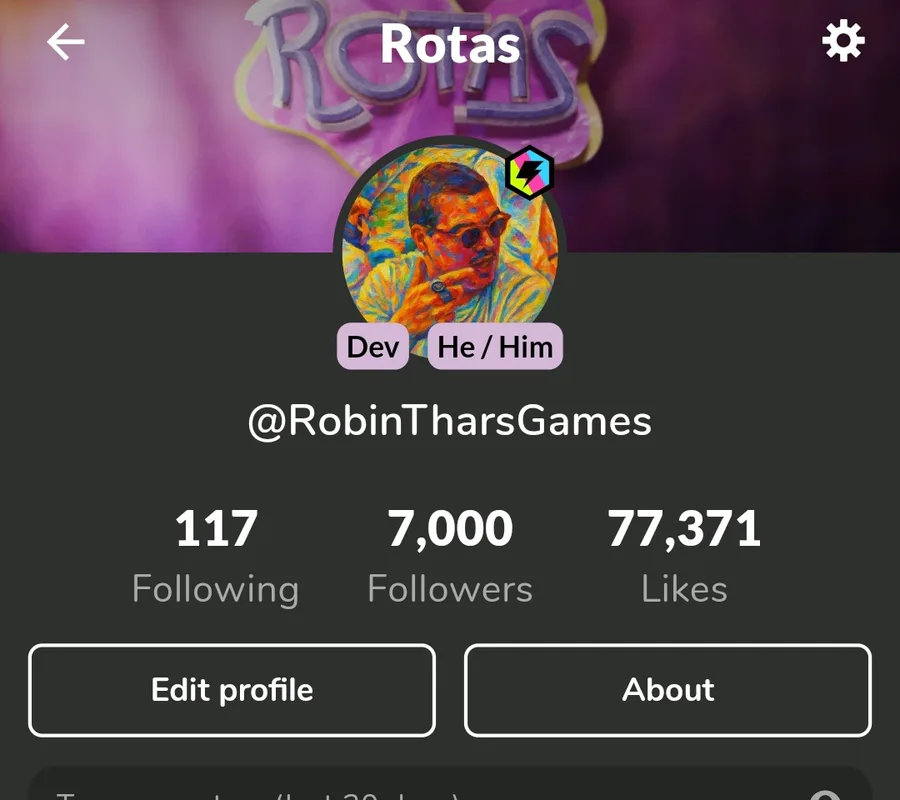Open the About button
Image resolution: width=900 pixels, height=800 pixels.
pos(668,690)
